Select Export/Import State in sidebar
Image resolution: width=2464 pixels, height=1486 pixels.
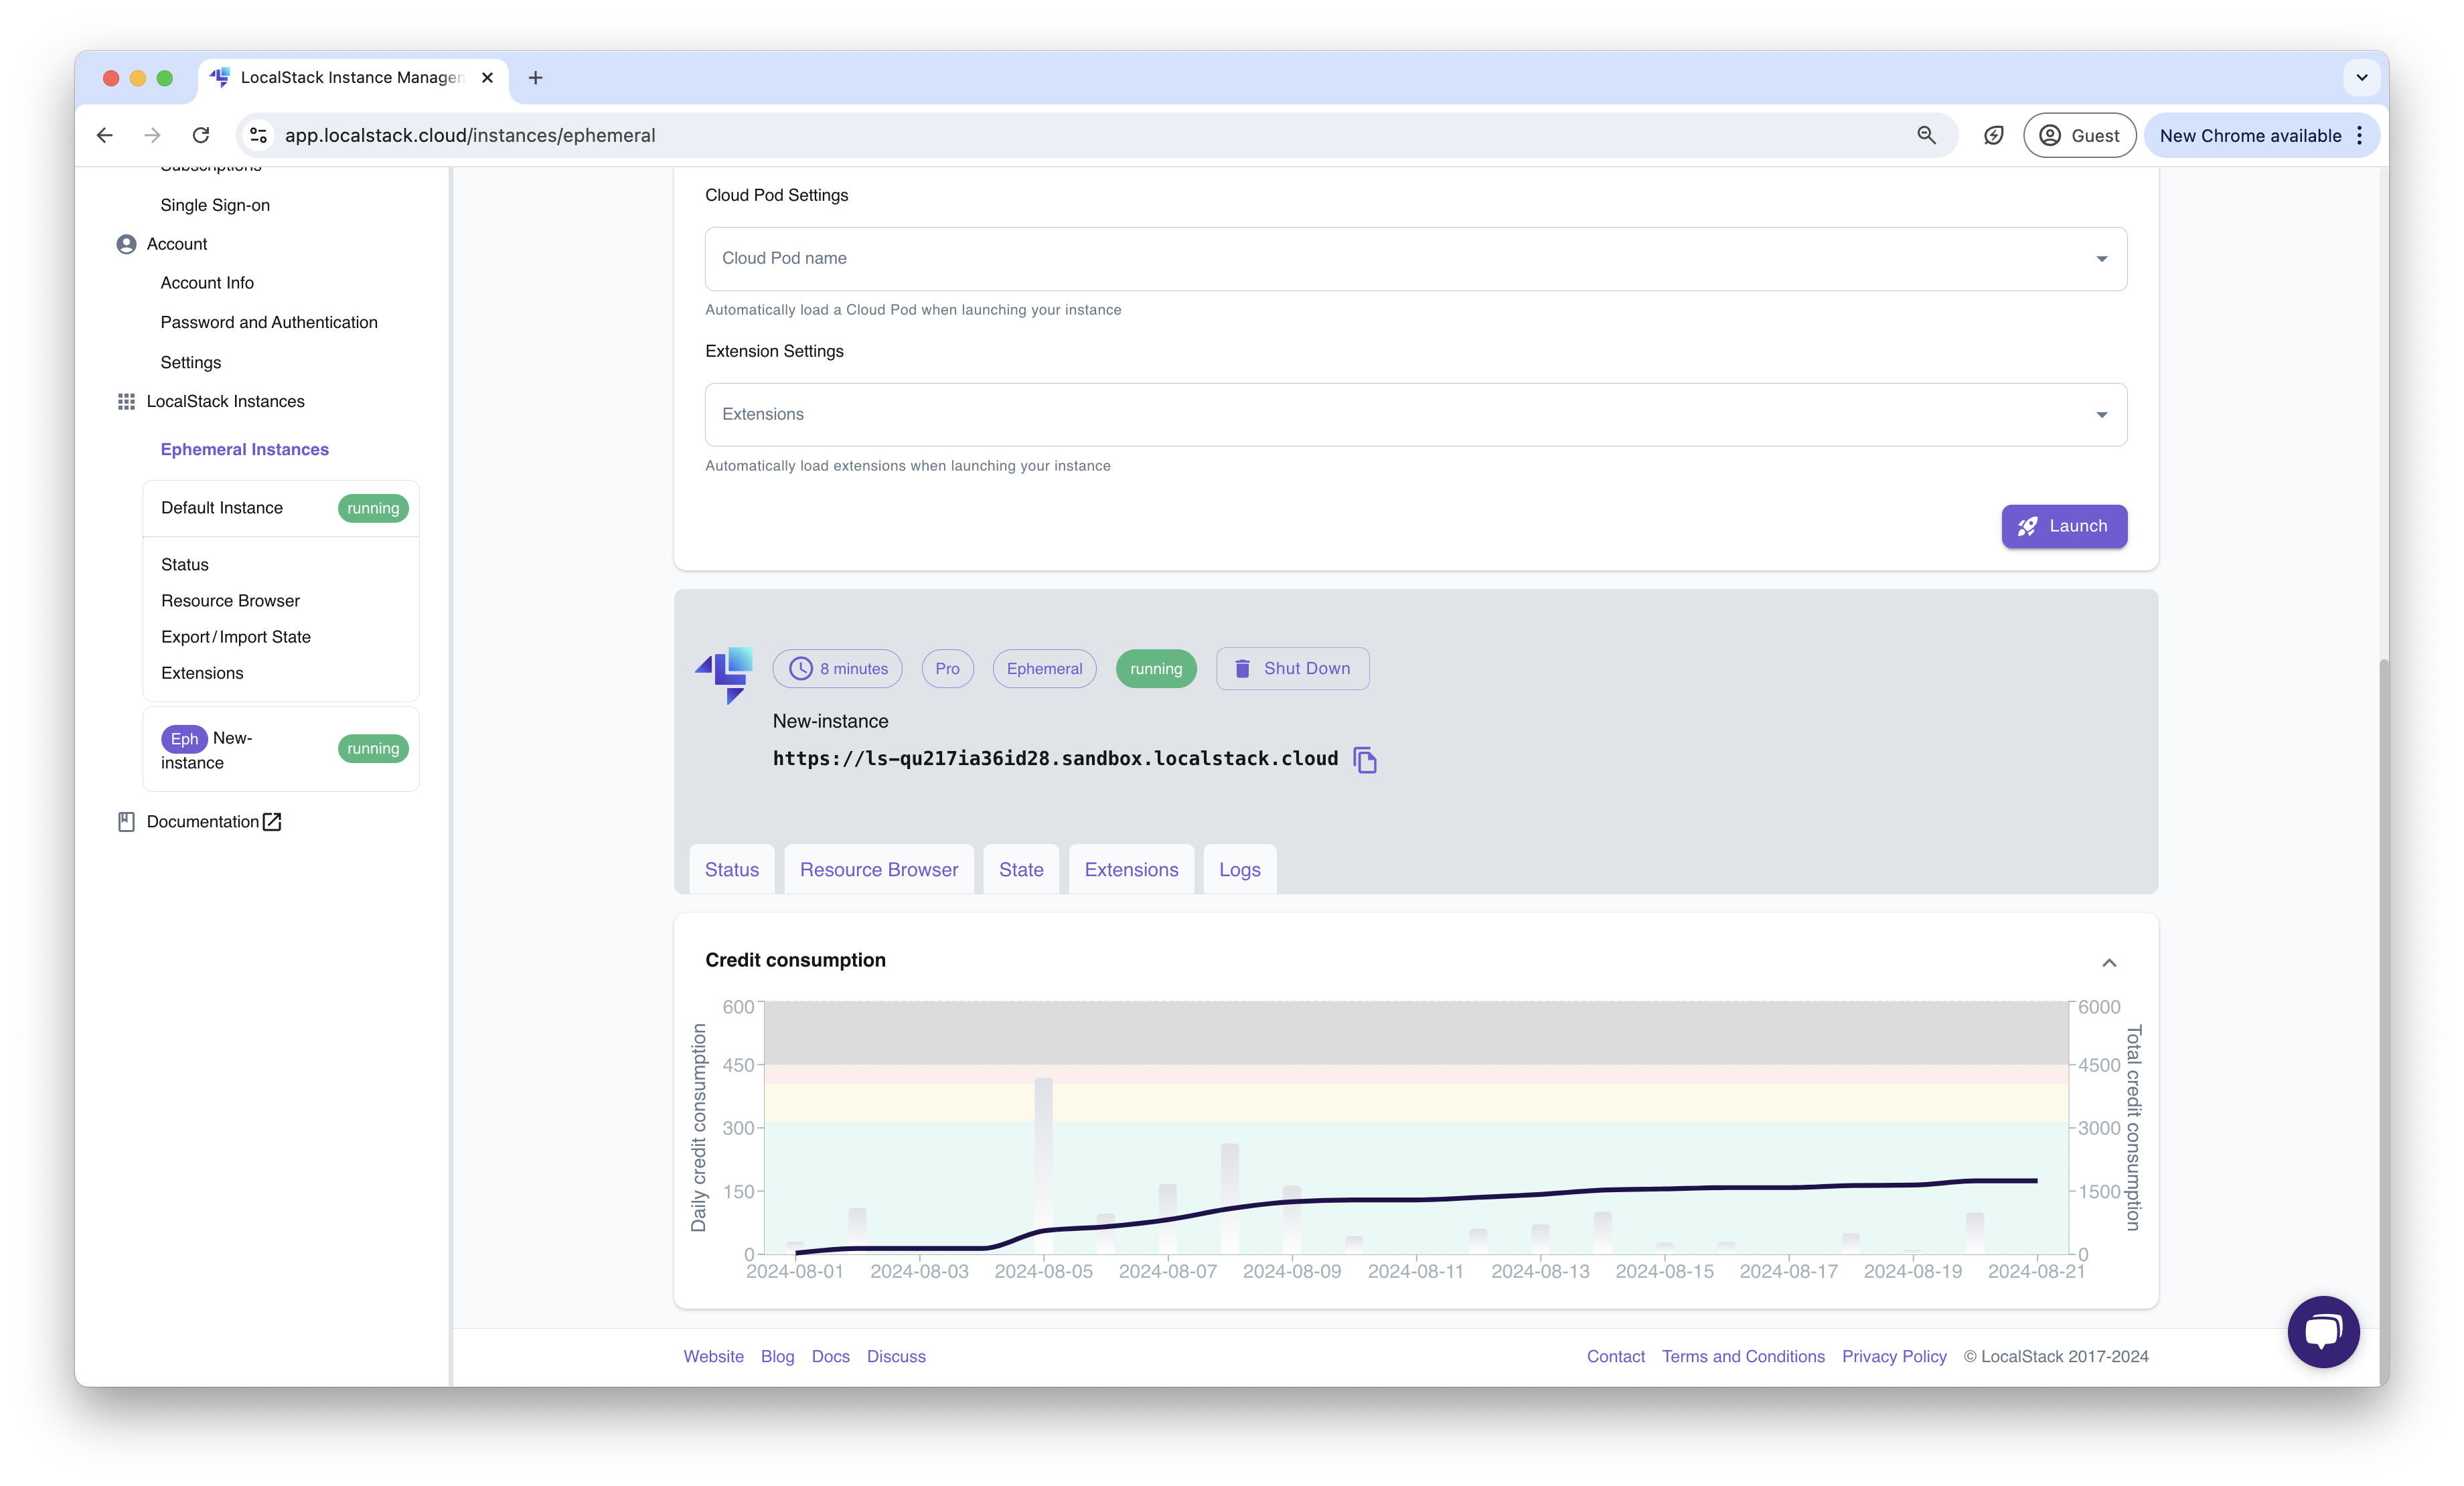[236, 637]
